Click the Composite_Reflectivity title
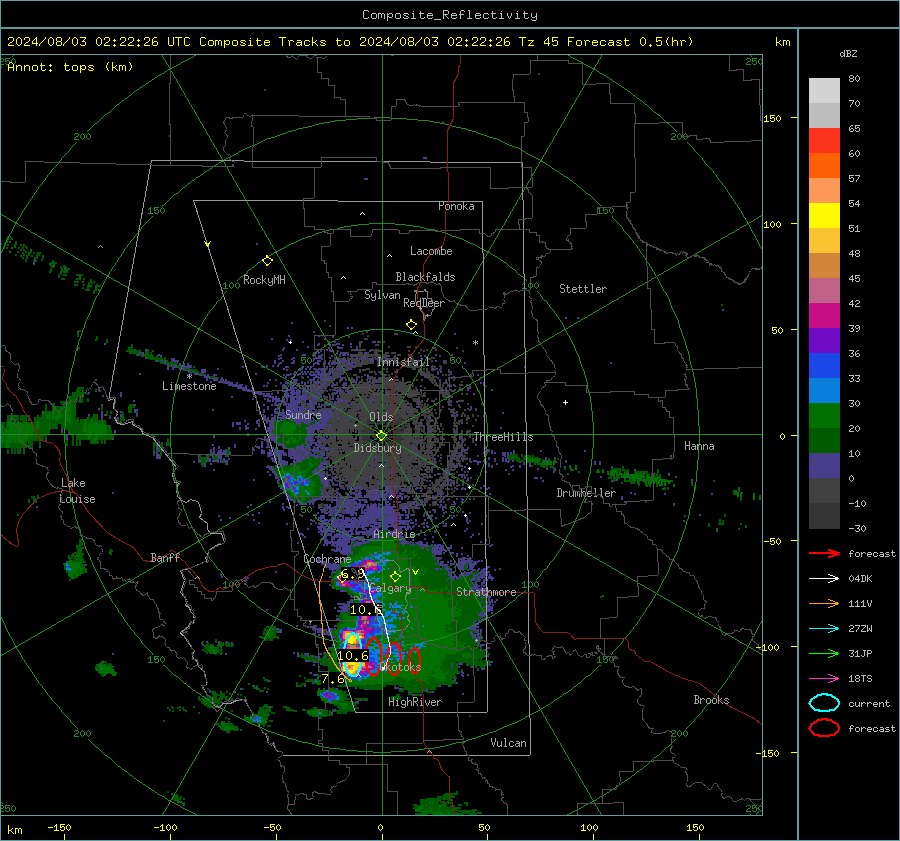The width and height of the screenshot is (900, 841). [x=449, y=15]
